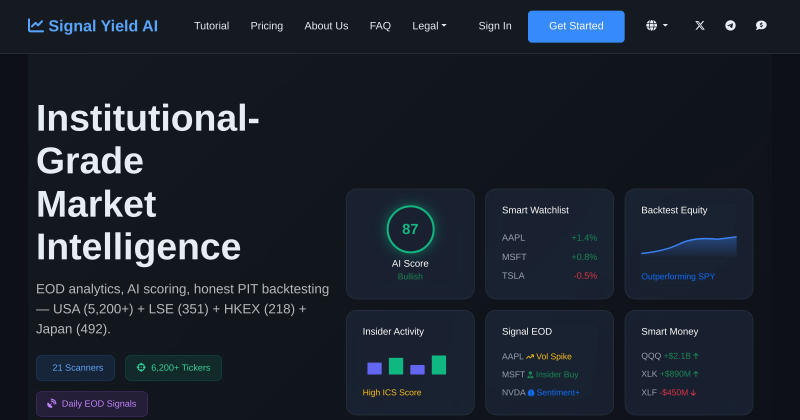Click the 21 Scanners badge
This screenshot has height=420, width=800.
[x=76, y=368]
